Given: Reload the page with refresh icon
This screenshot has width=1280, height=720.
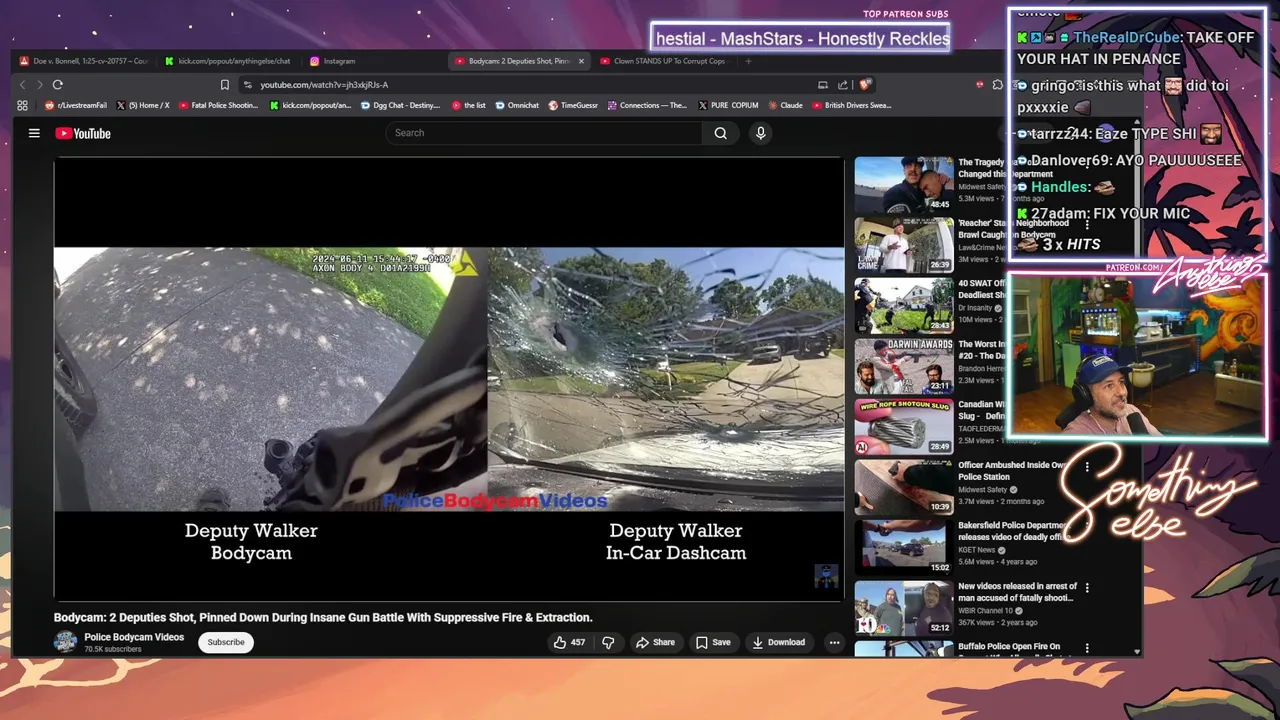Looking at the screenshot, I should 58,85.
